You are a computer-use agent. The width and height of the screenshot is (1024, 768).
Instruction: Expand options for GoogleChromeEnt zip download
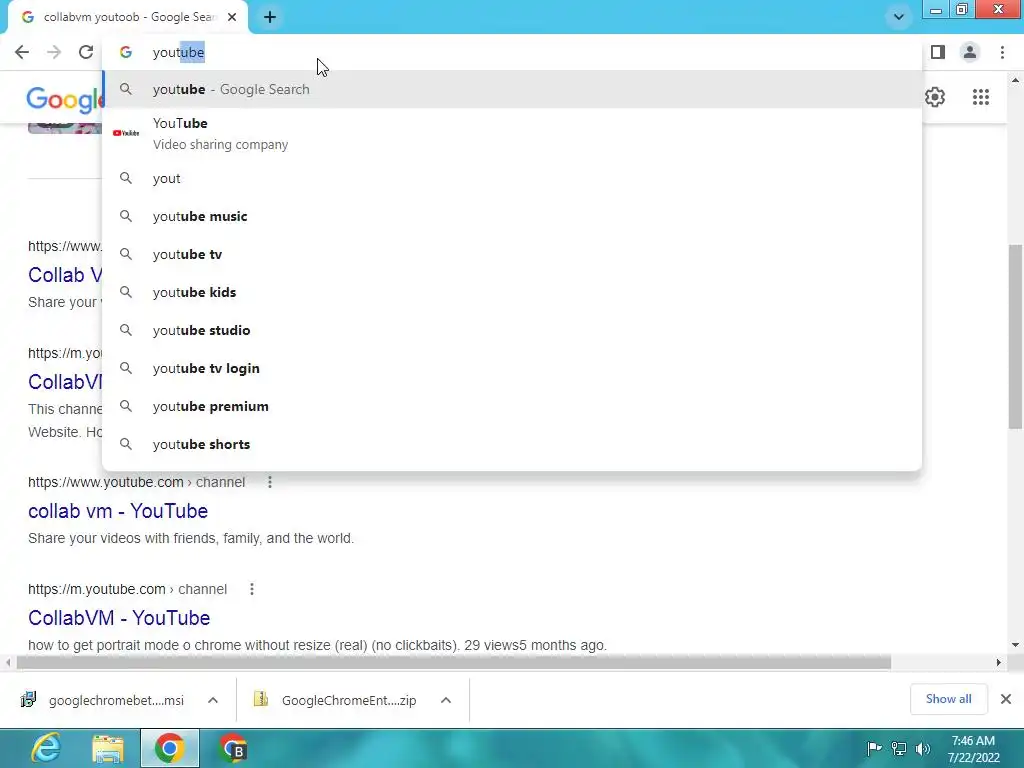(x=446, y=700)
